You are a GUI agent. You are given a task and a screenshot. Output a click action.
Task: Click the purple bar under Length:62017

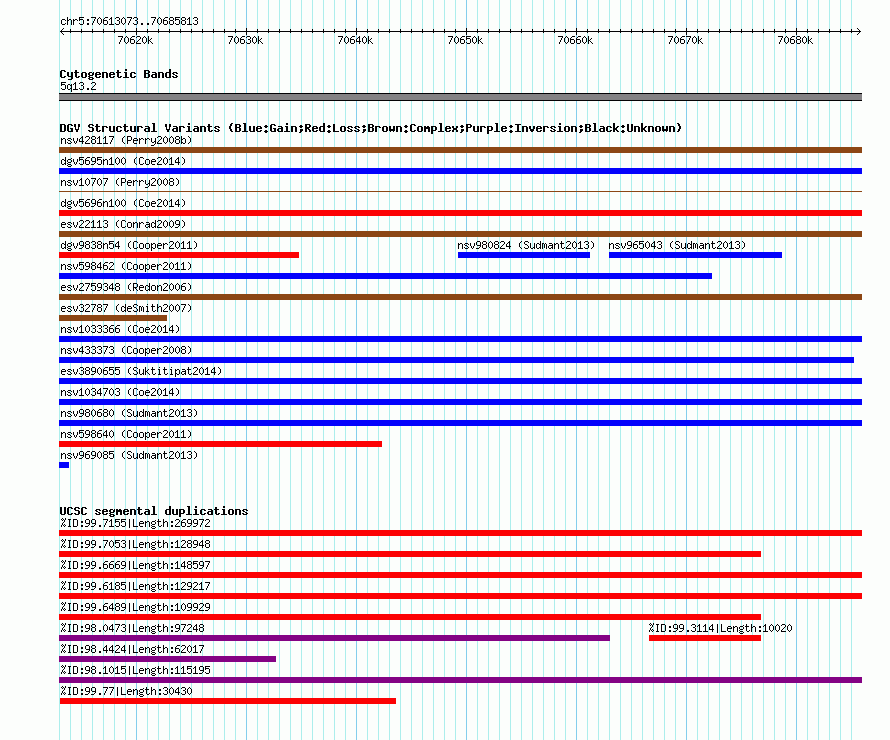click(167, 659)
